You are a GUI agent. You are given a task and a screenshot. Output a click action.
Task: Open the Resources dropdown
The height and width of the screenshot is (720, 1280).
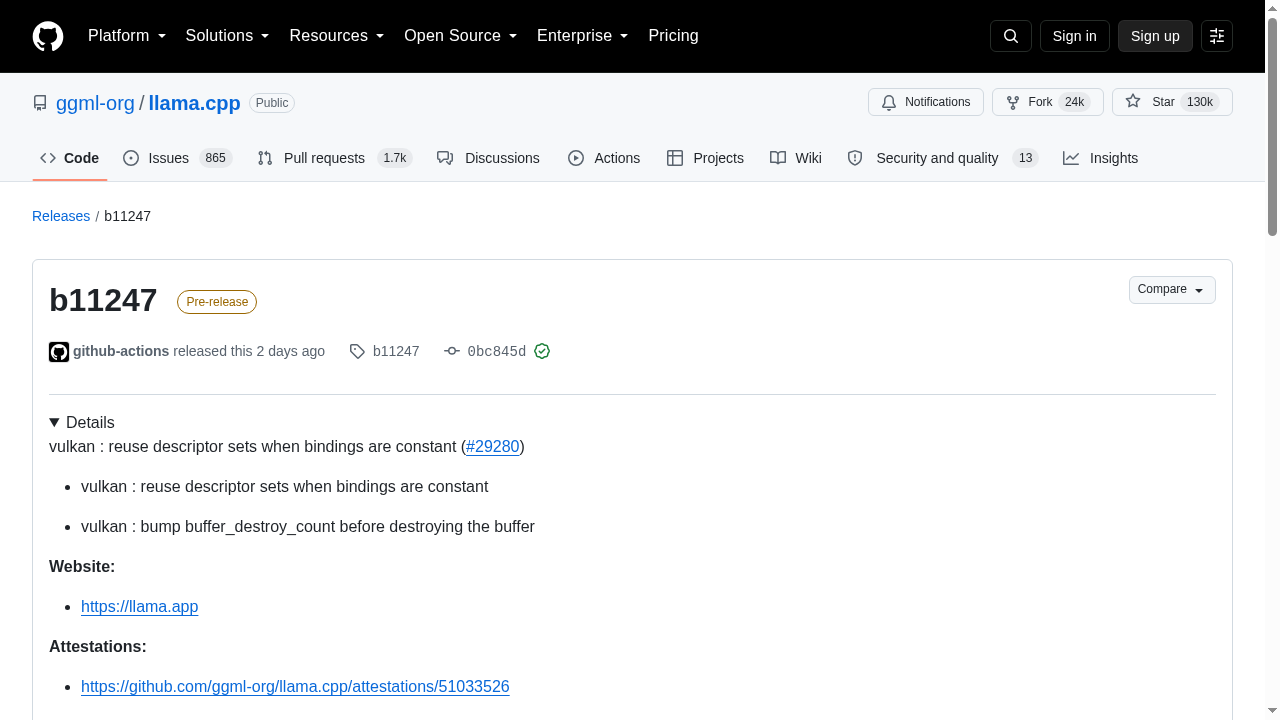tap(337, 36)
